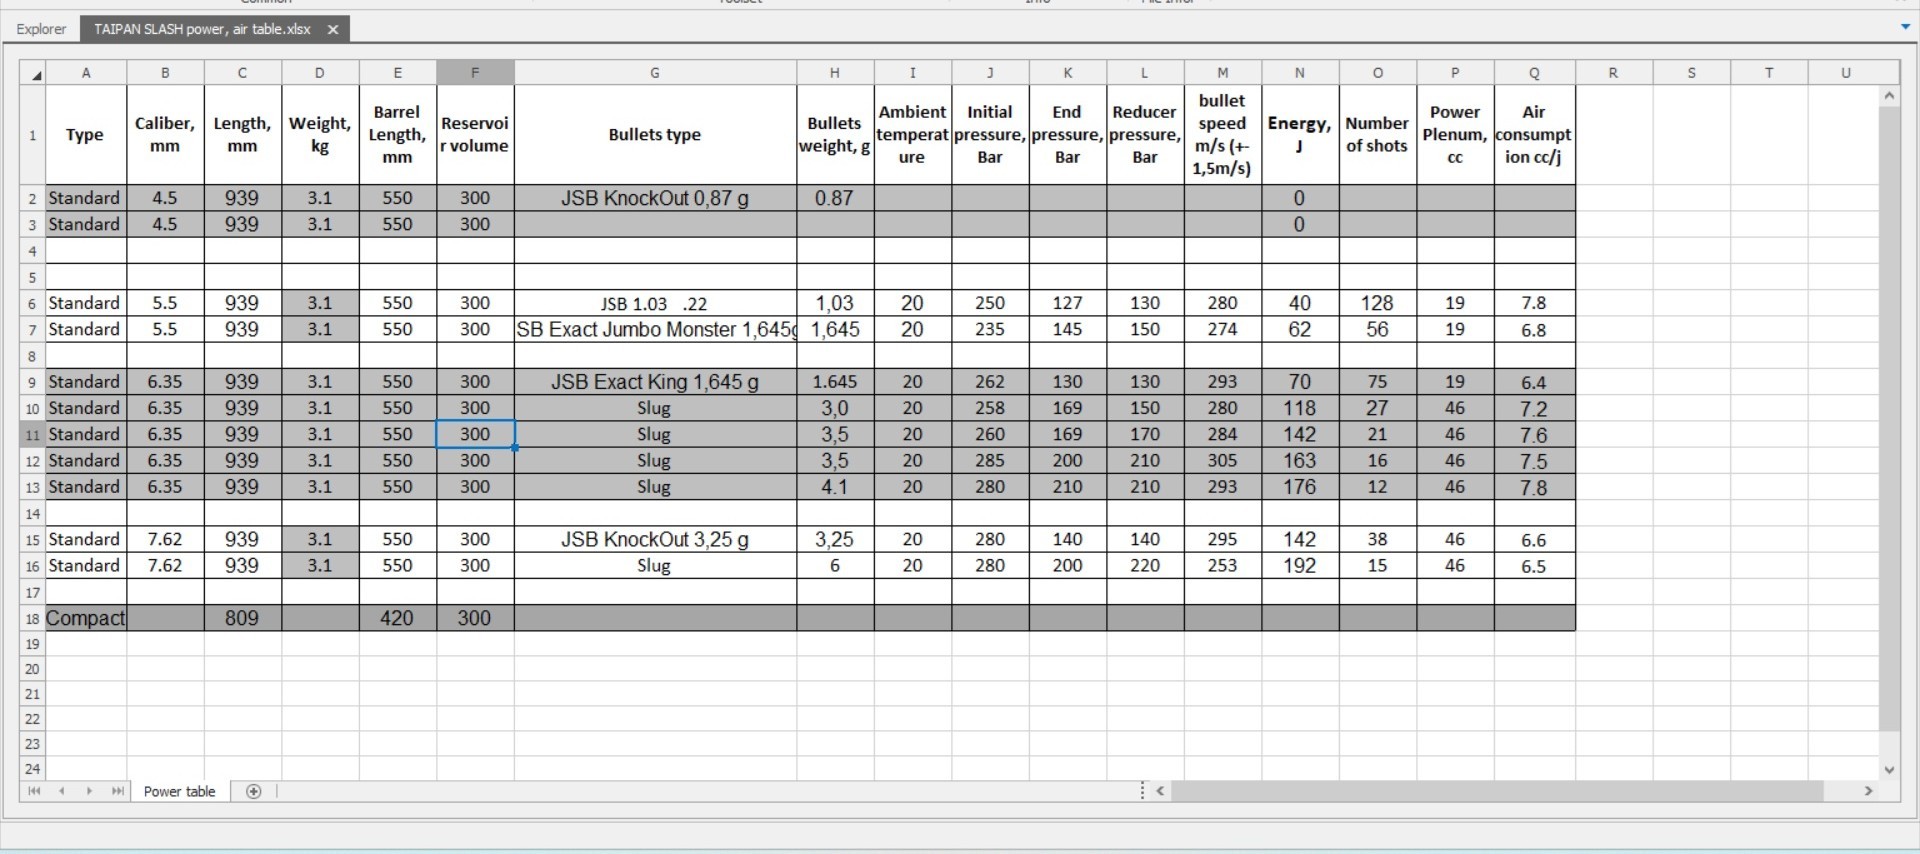Click the 'Slug' cell in row 16
This screenshot has height=854, width=1920.
(x=655, y=565)
